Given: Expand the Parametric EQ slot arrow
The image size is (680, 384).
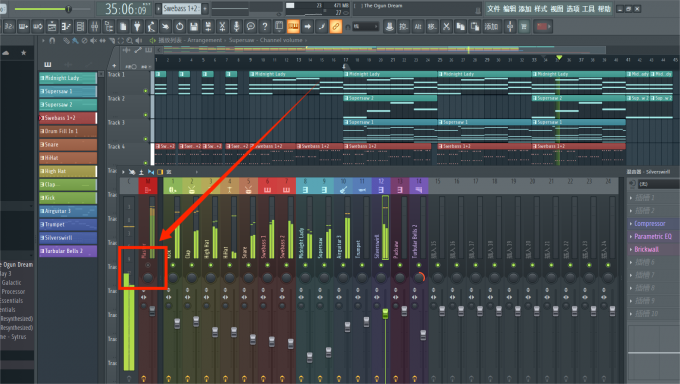Looking at the screenshot, I should pyautogui.click(x=631, y=236).
